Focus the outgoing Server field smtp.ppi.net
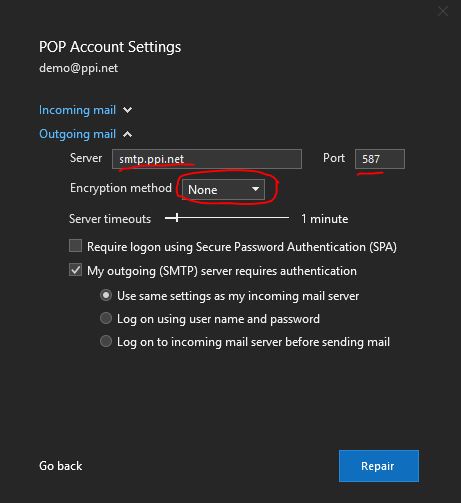 [x=207, y=159]
